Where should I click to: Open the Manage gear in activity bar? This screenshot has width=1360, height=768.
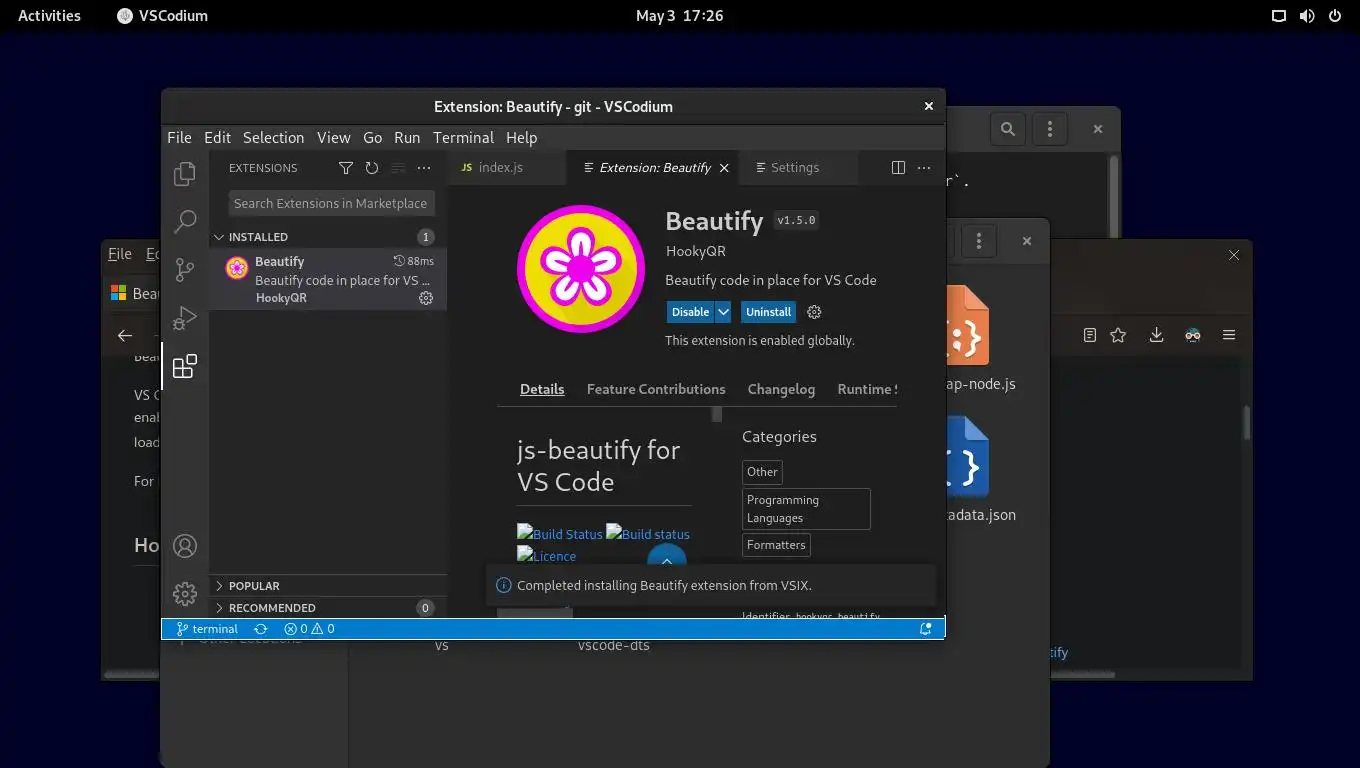click(185, 594)
